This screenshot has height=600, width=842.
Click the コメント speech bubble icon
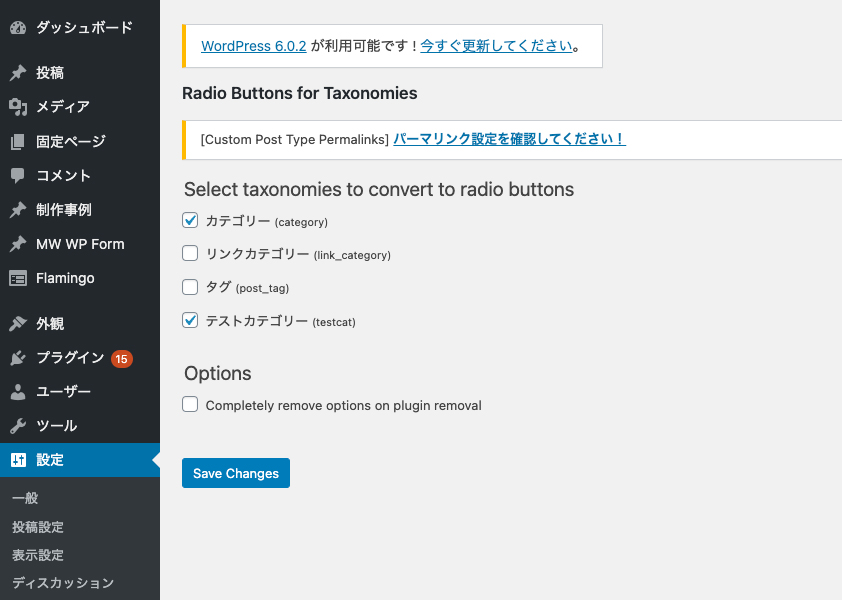[18, 176]
